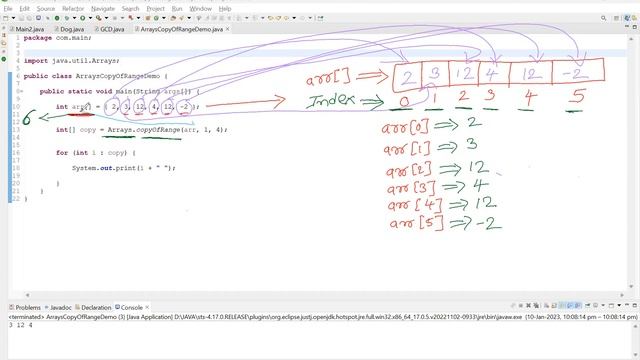
Task: Open the Open Console dropdown arrow
Action: click(x=619, y=305)
